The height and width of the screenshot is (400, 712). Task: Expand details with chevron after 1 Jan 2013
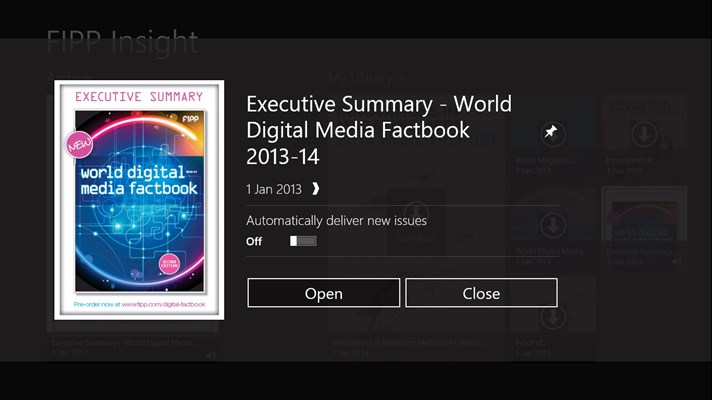(x=316, y=189)
